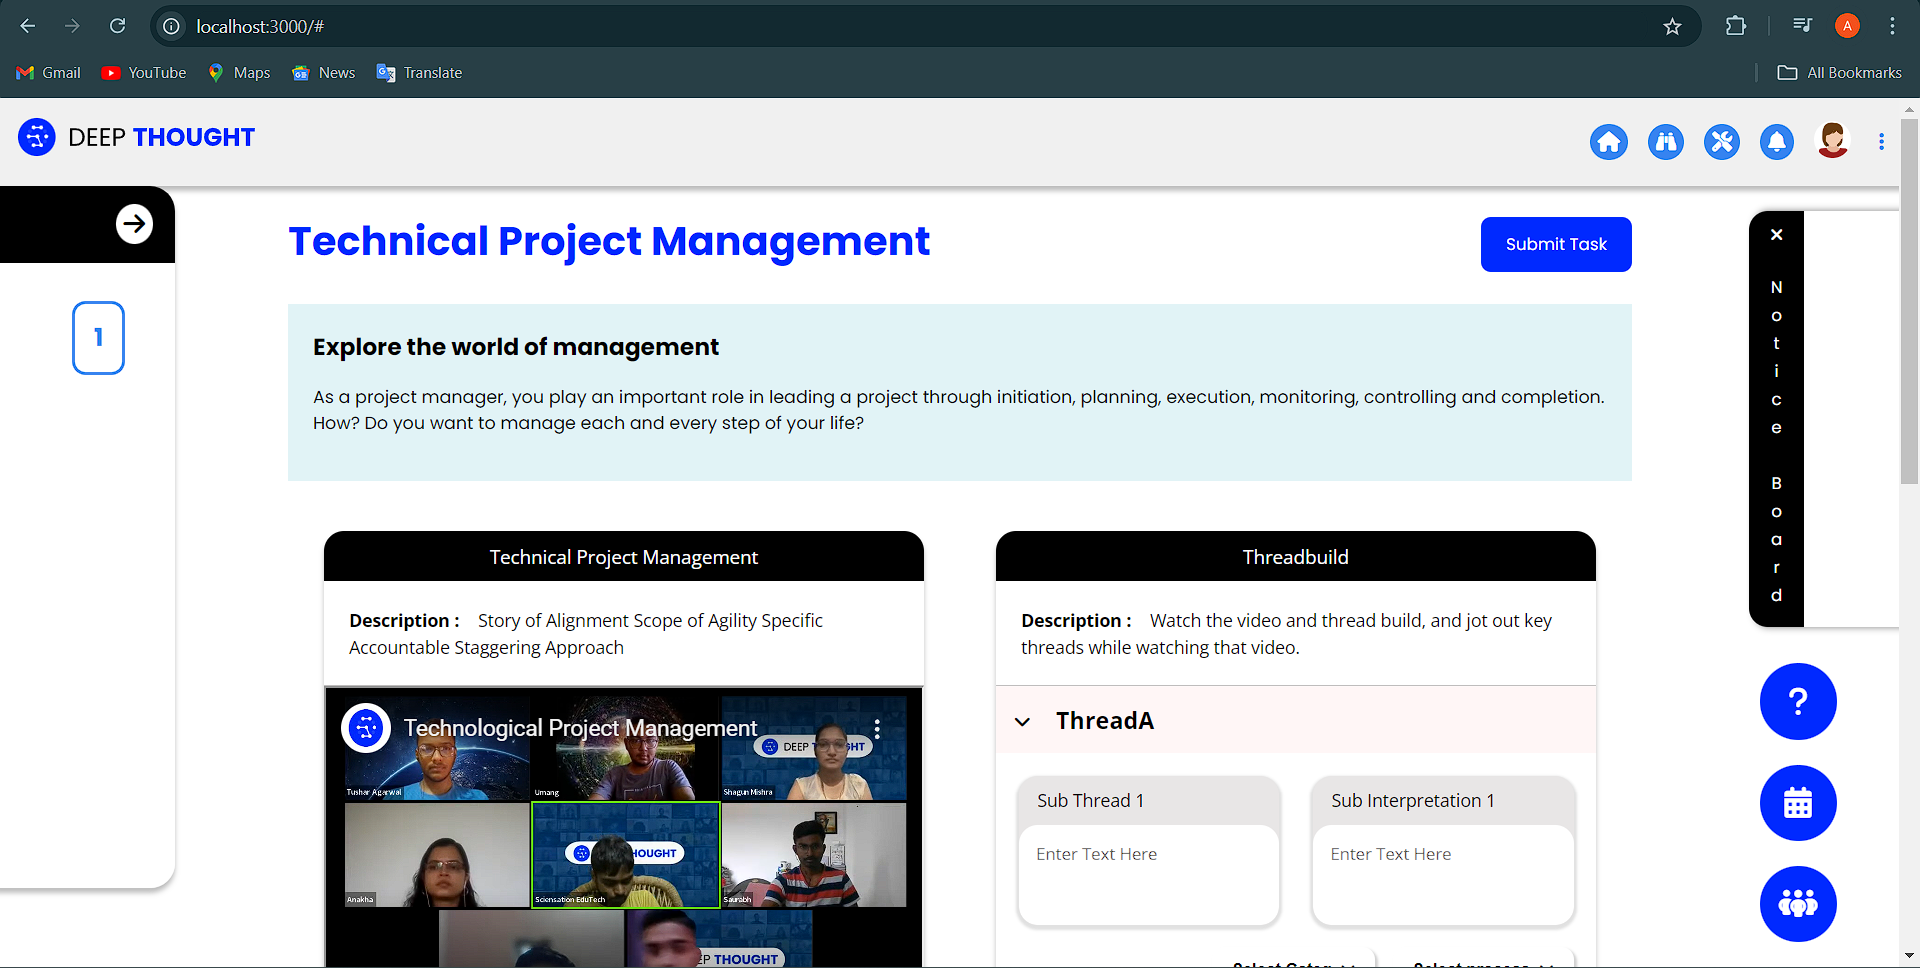
Task: Click the Submit Task button
Action: 1556,244
